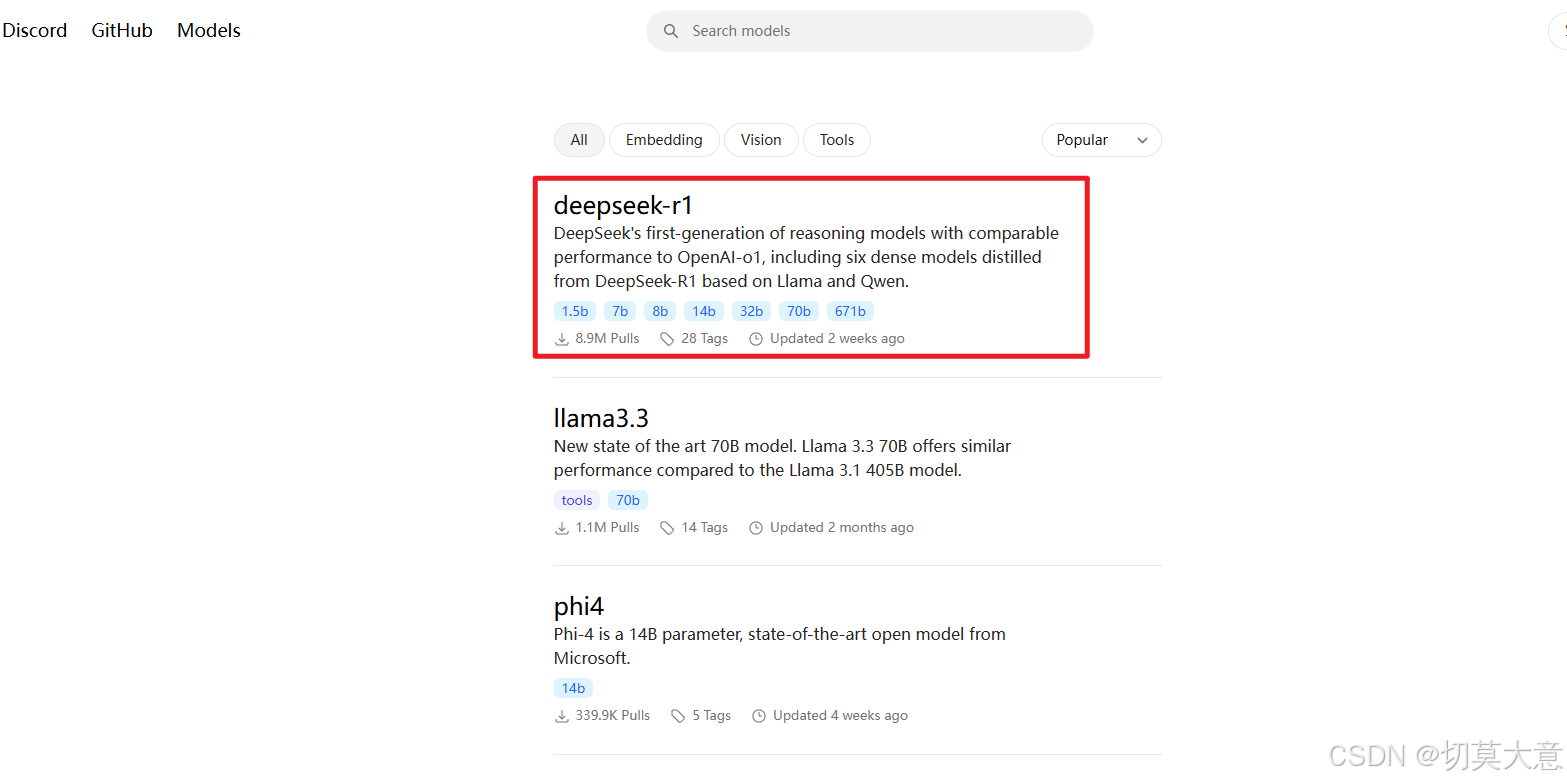Screen dimensions: 1567x783
Task: Focus the Search models field
Action: click(870, 31)
